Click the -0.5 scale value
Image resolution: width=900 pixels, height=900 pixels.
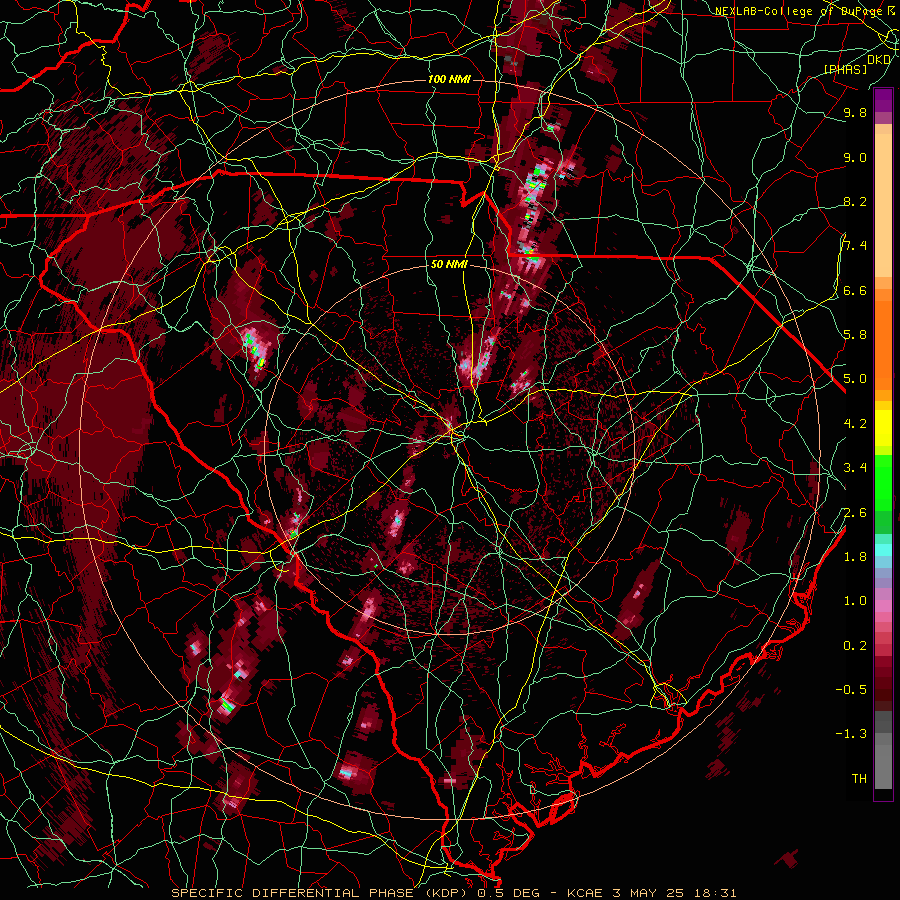[x=851, y=690]
